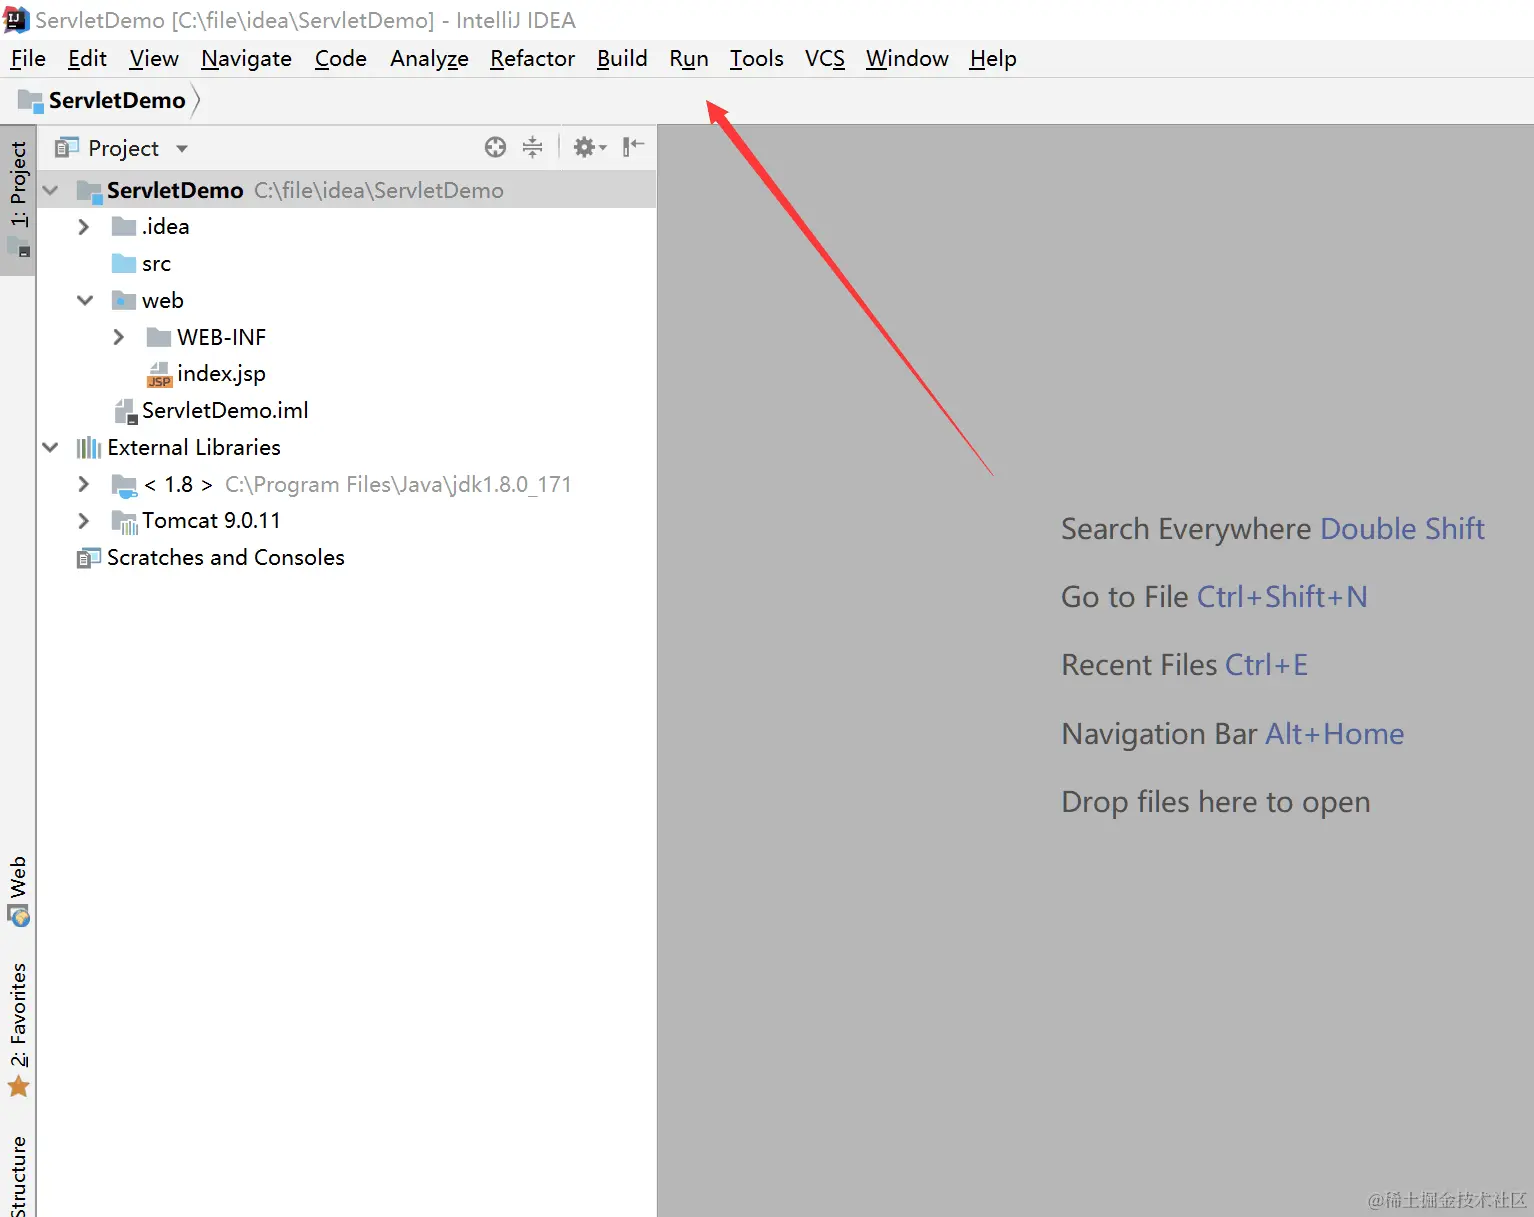Click the Favorites star icon
The height and width of the screenshot is (1217, 1534).
click(x=19, y=1087)
